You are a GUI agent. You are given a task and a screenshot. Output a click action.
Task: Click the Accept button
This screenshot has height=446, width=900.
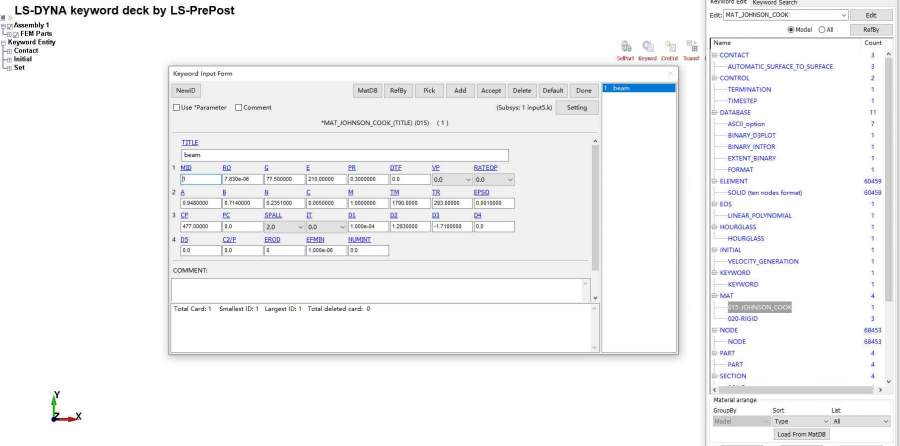click(x=491, y=90)
